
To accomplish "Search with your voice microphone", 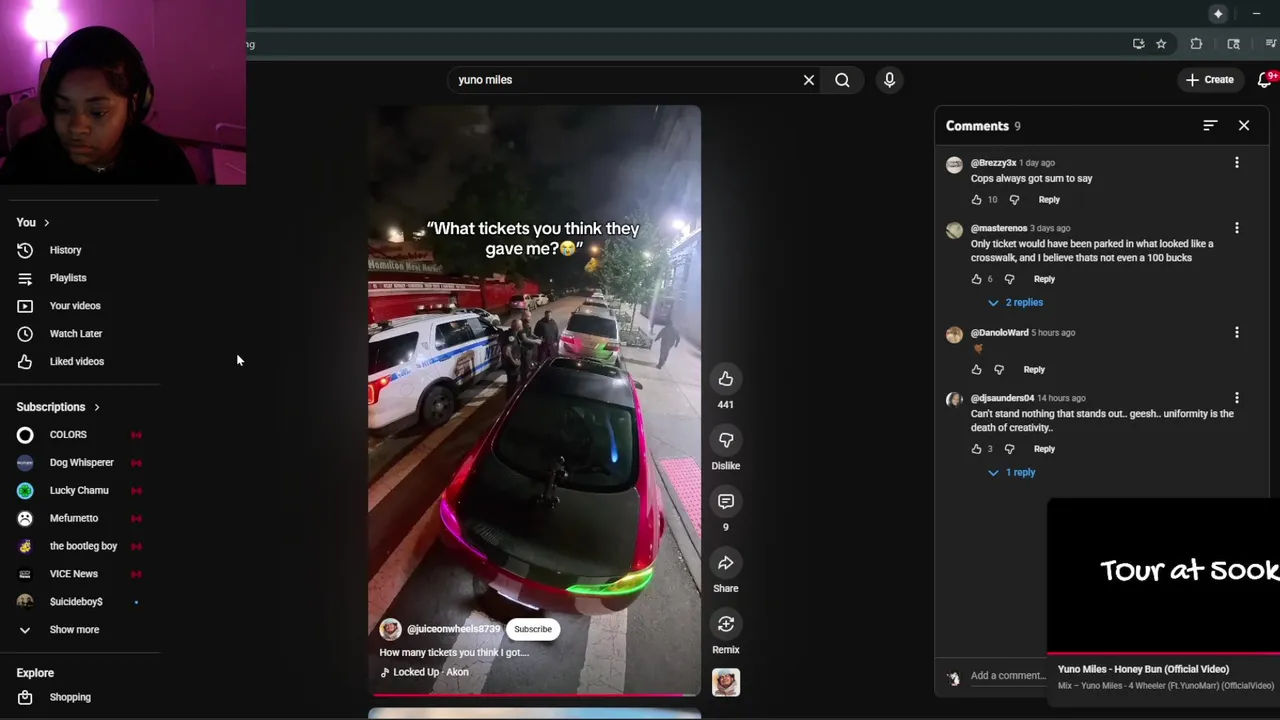I will 889,80.
